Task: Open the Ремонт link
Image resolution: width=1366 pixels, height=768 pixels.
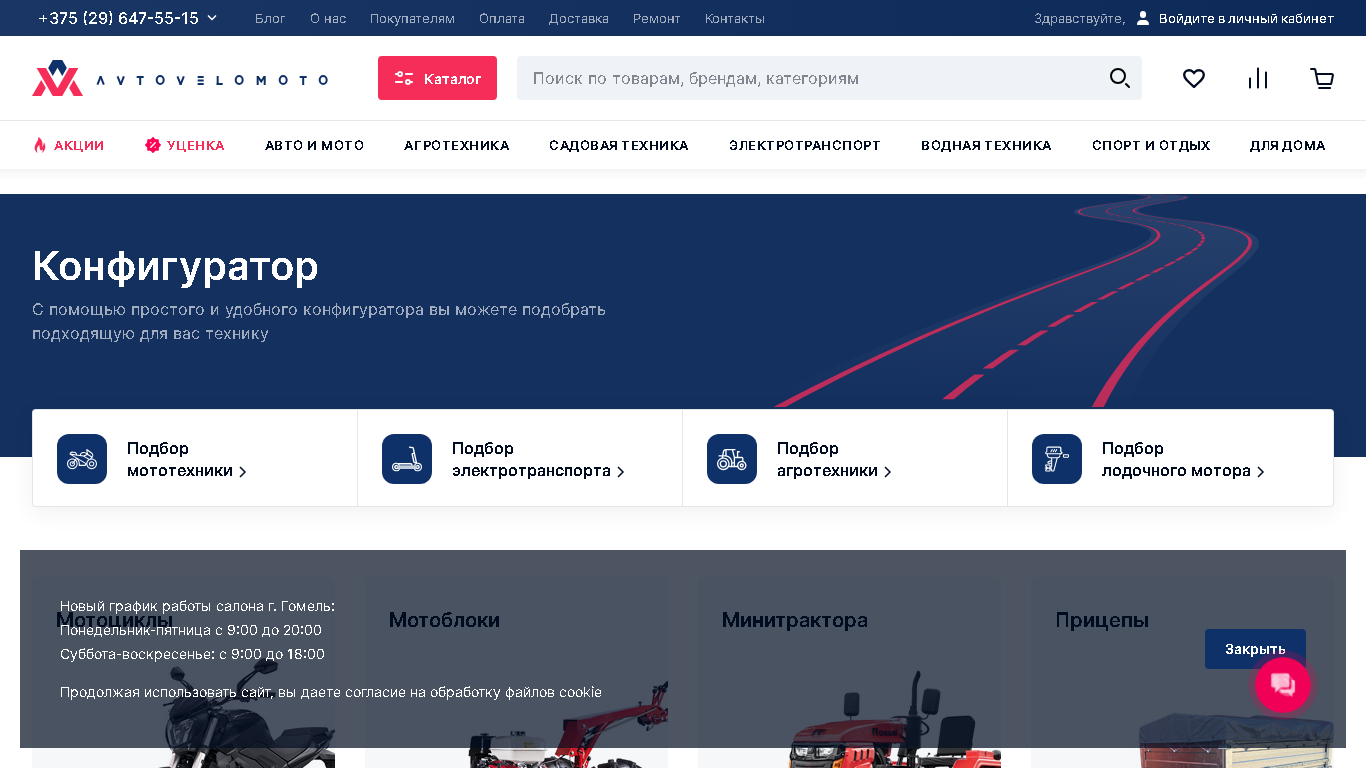Action: coord(657,18)
